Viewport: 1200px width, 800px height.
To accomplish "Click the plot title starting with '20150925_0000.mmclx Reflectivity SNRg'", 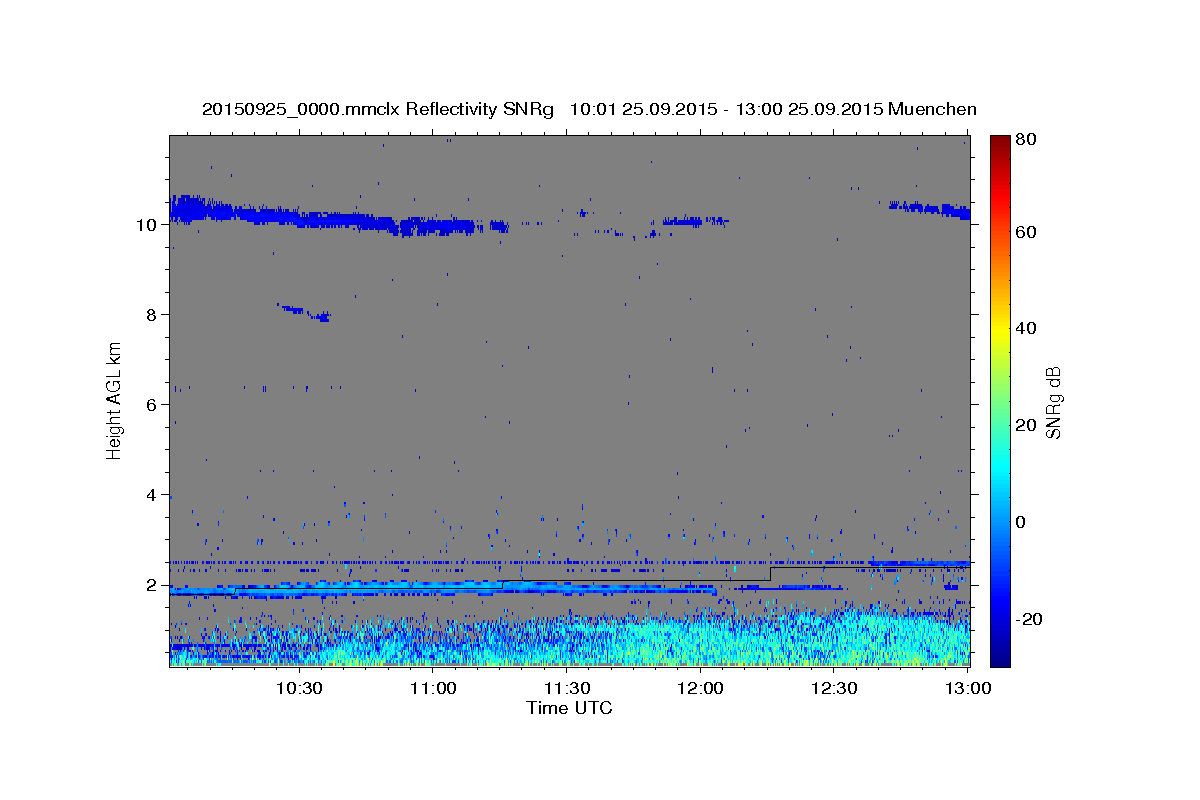I will tap(589, 109).
